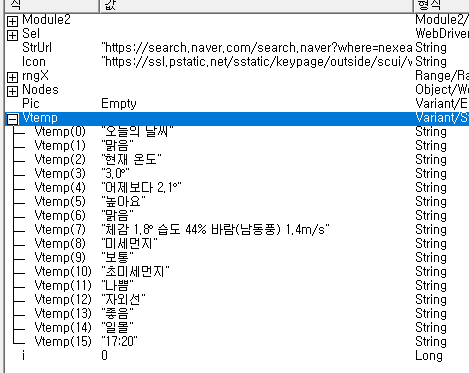The height and width of the screenshot is (373, 469).
Task: Select the Vtemp(7) element
Action: [60, 230]
